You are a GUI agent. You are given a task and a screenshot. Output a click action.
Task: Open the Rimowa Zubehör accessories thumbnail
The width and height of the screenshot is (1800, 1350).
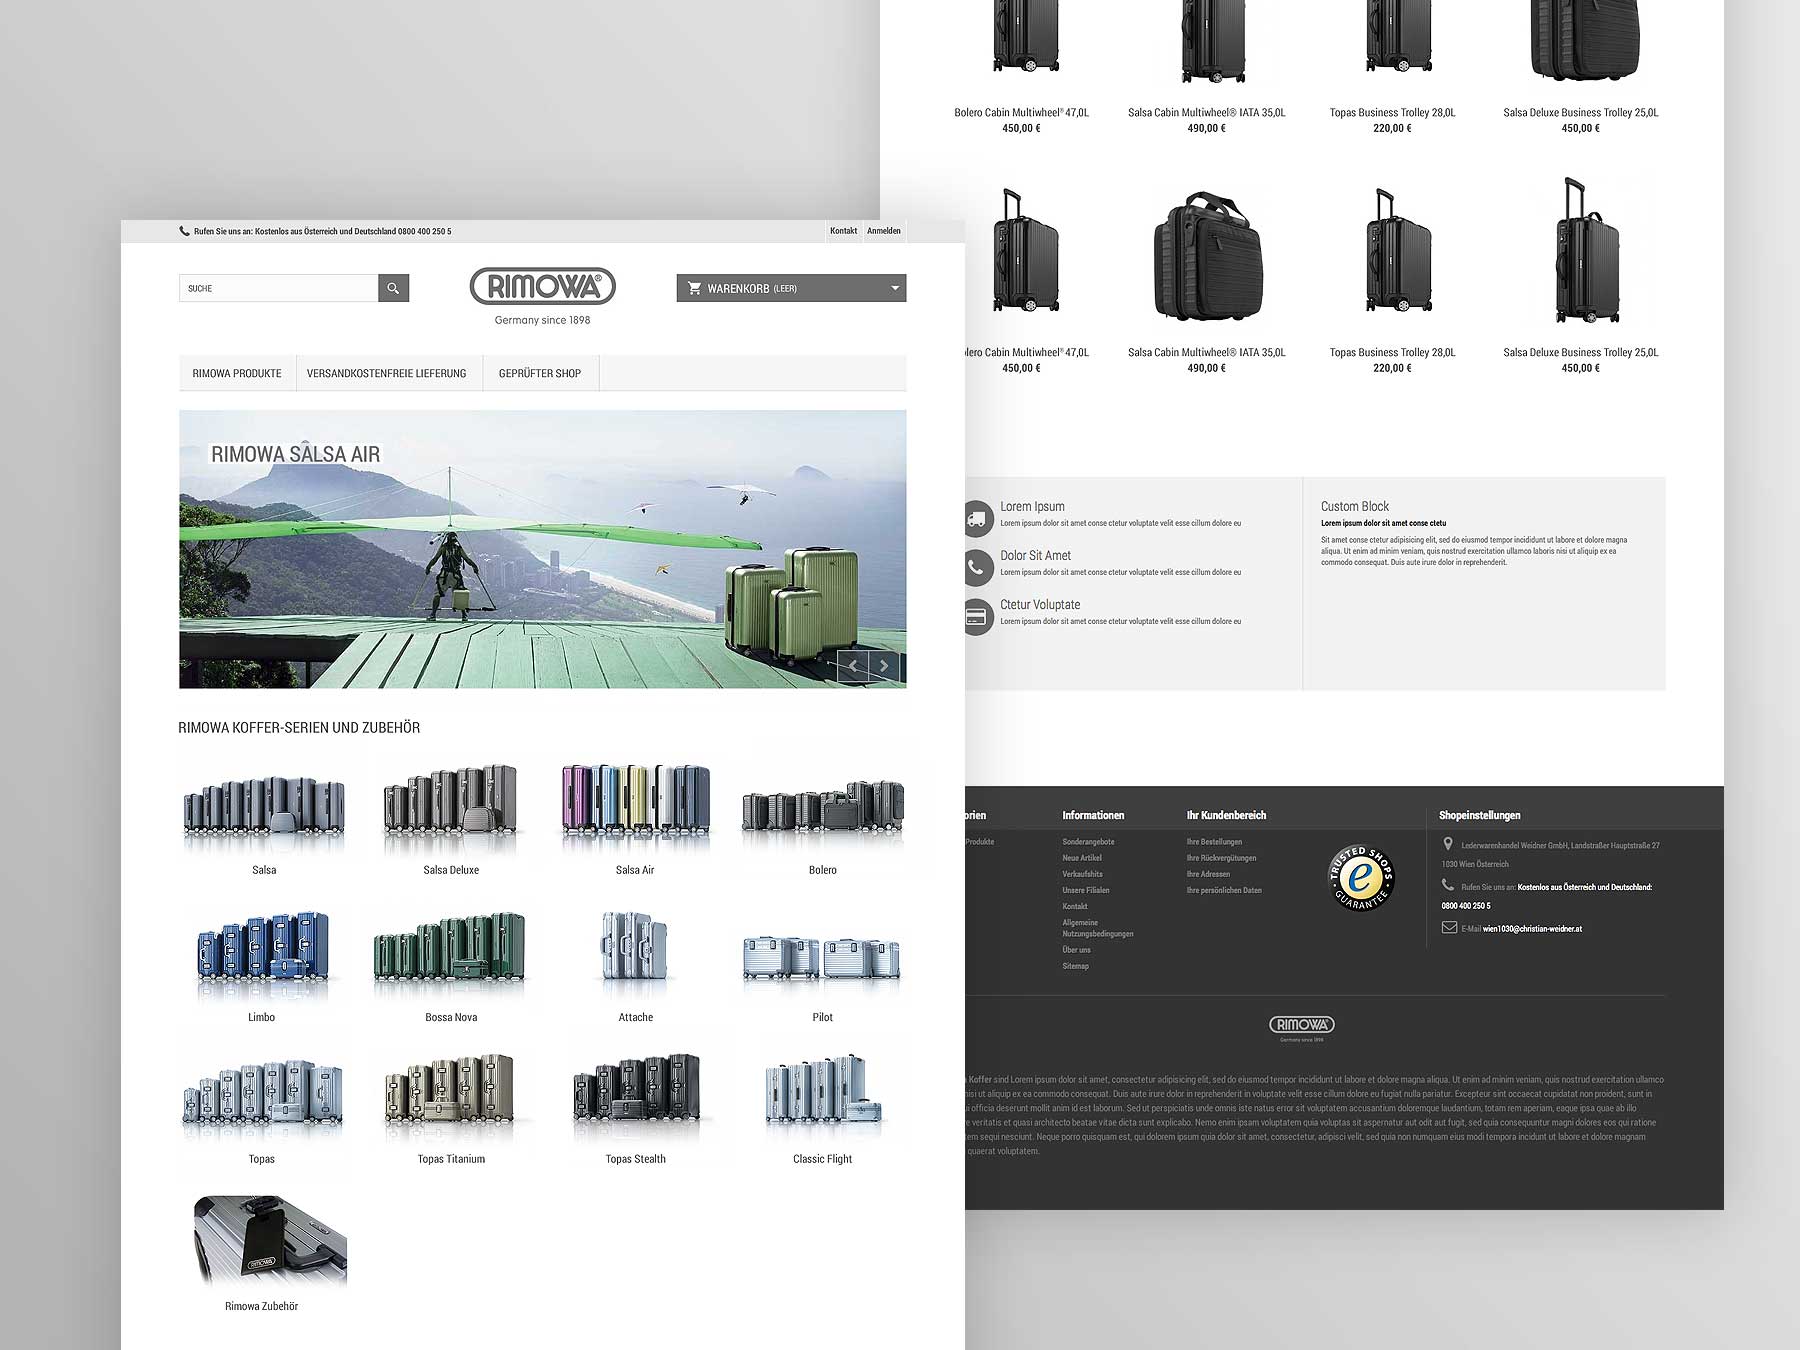coord(270,1240)
